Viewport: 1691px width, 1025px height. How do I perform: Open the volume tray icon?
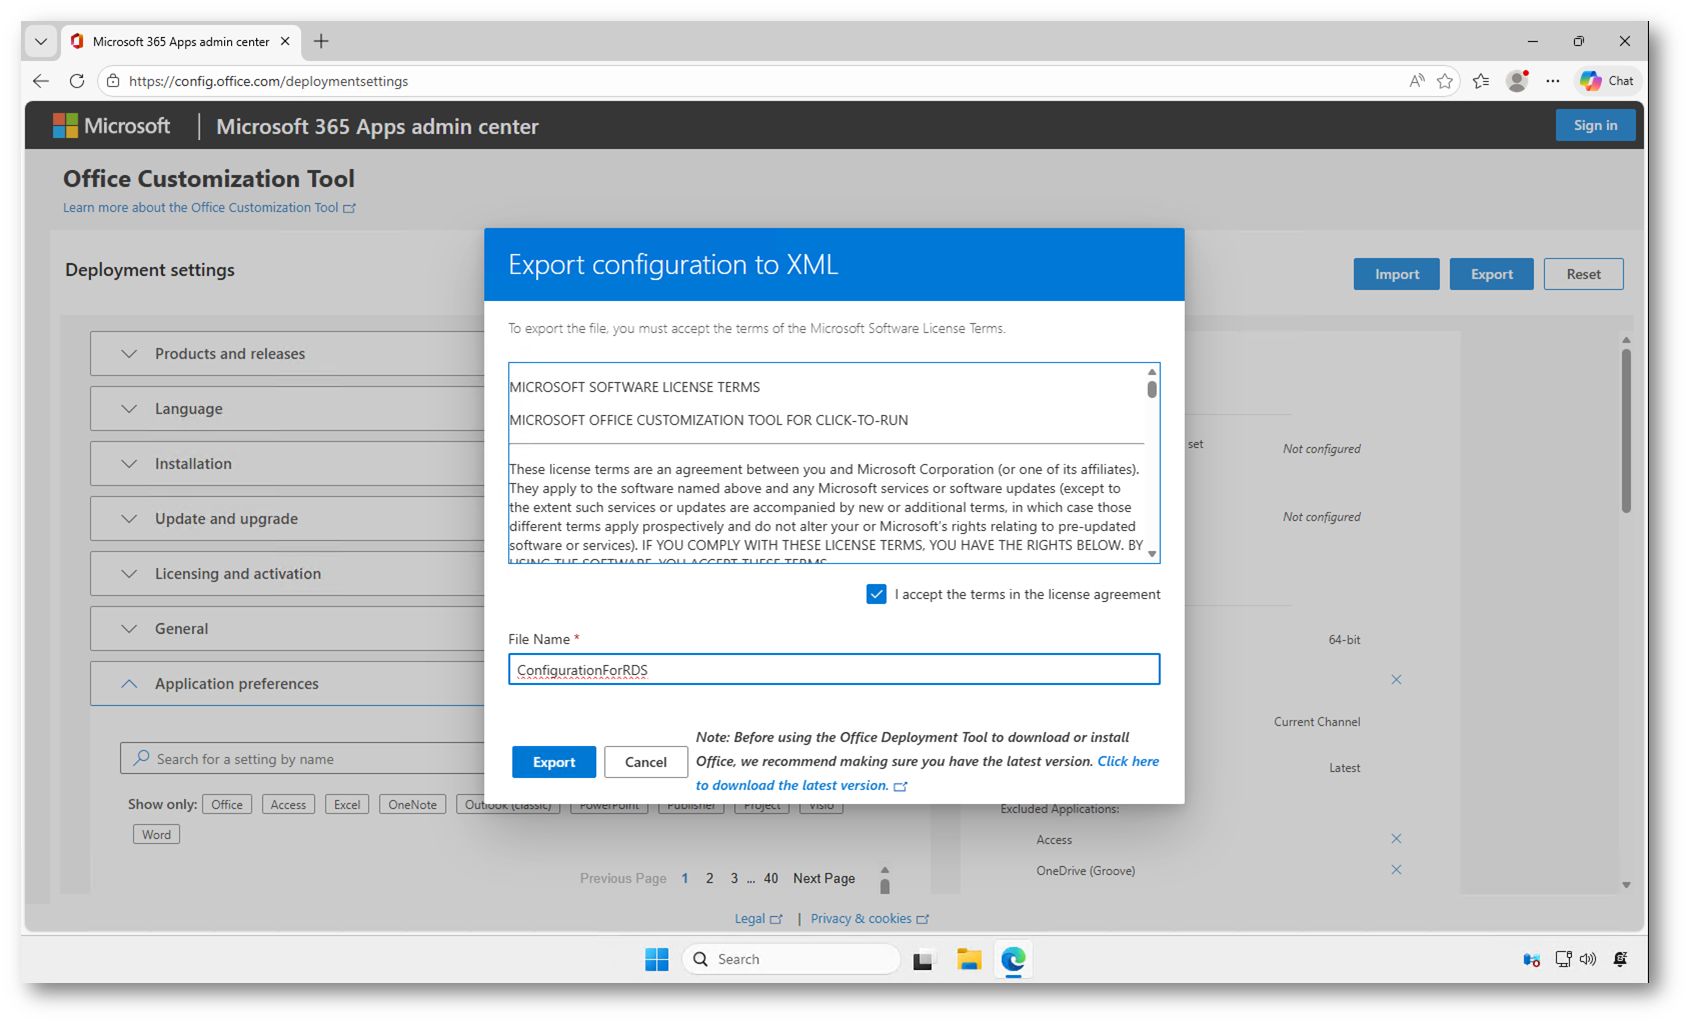coord(1588,959)
